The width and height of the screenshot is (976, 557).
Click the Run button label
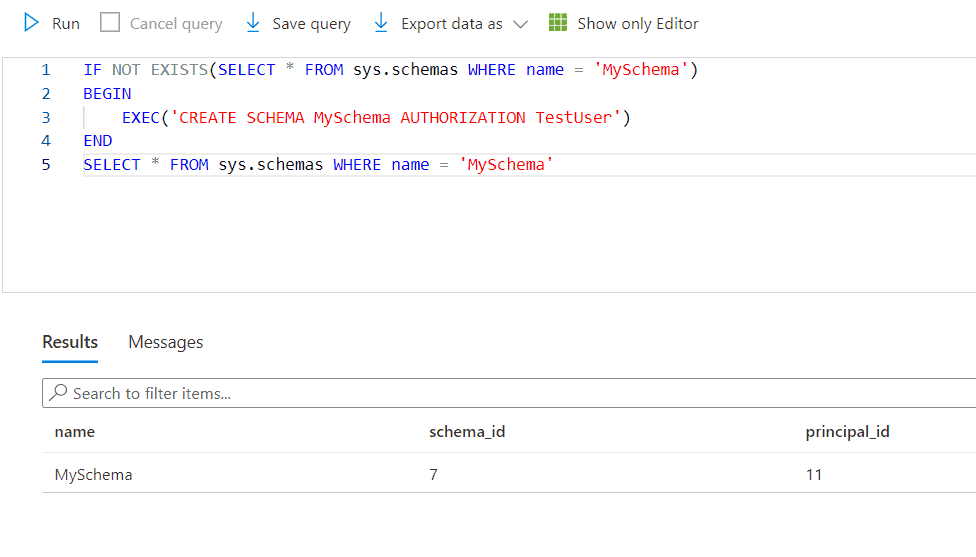pyautogui.click(x=65, y=24)
